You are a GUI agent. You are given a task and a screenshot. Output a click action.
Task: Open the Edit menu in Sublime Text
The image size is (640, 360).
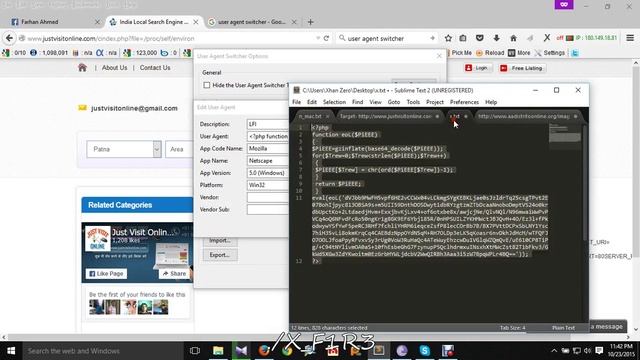(x=312, y=102)
